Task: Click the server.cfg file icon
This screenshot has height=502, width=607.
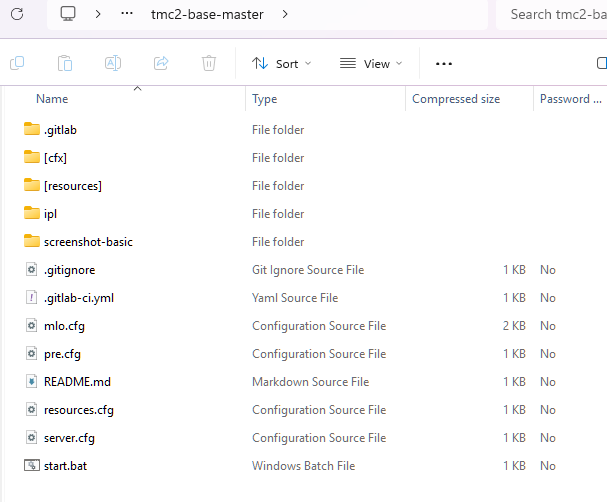Action: tap(31, 437)
